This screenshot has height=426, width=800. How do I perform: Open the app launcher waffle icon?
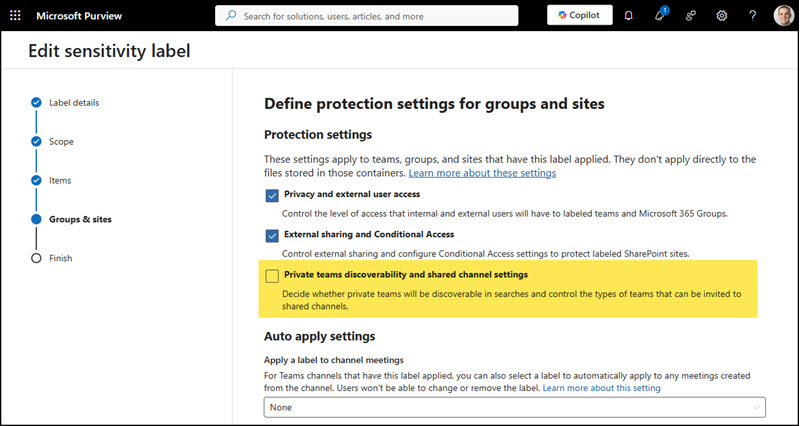point(15,16)
